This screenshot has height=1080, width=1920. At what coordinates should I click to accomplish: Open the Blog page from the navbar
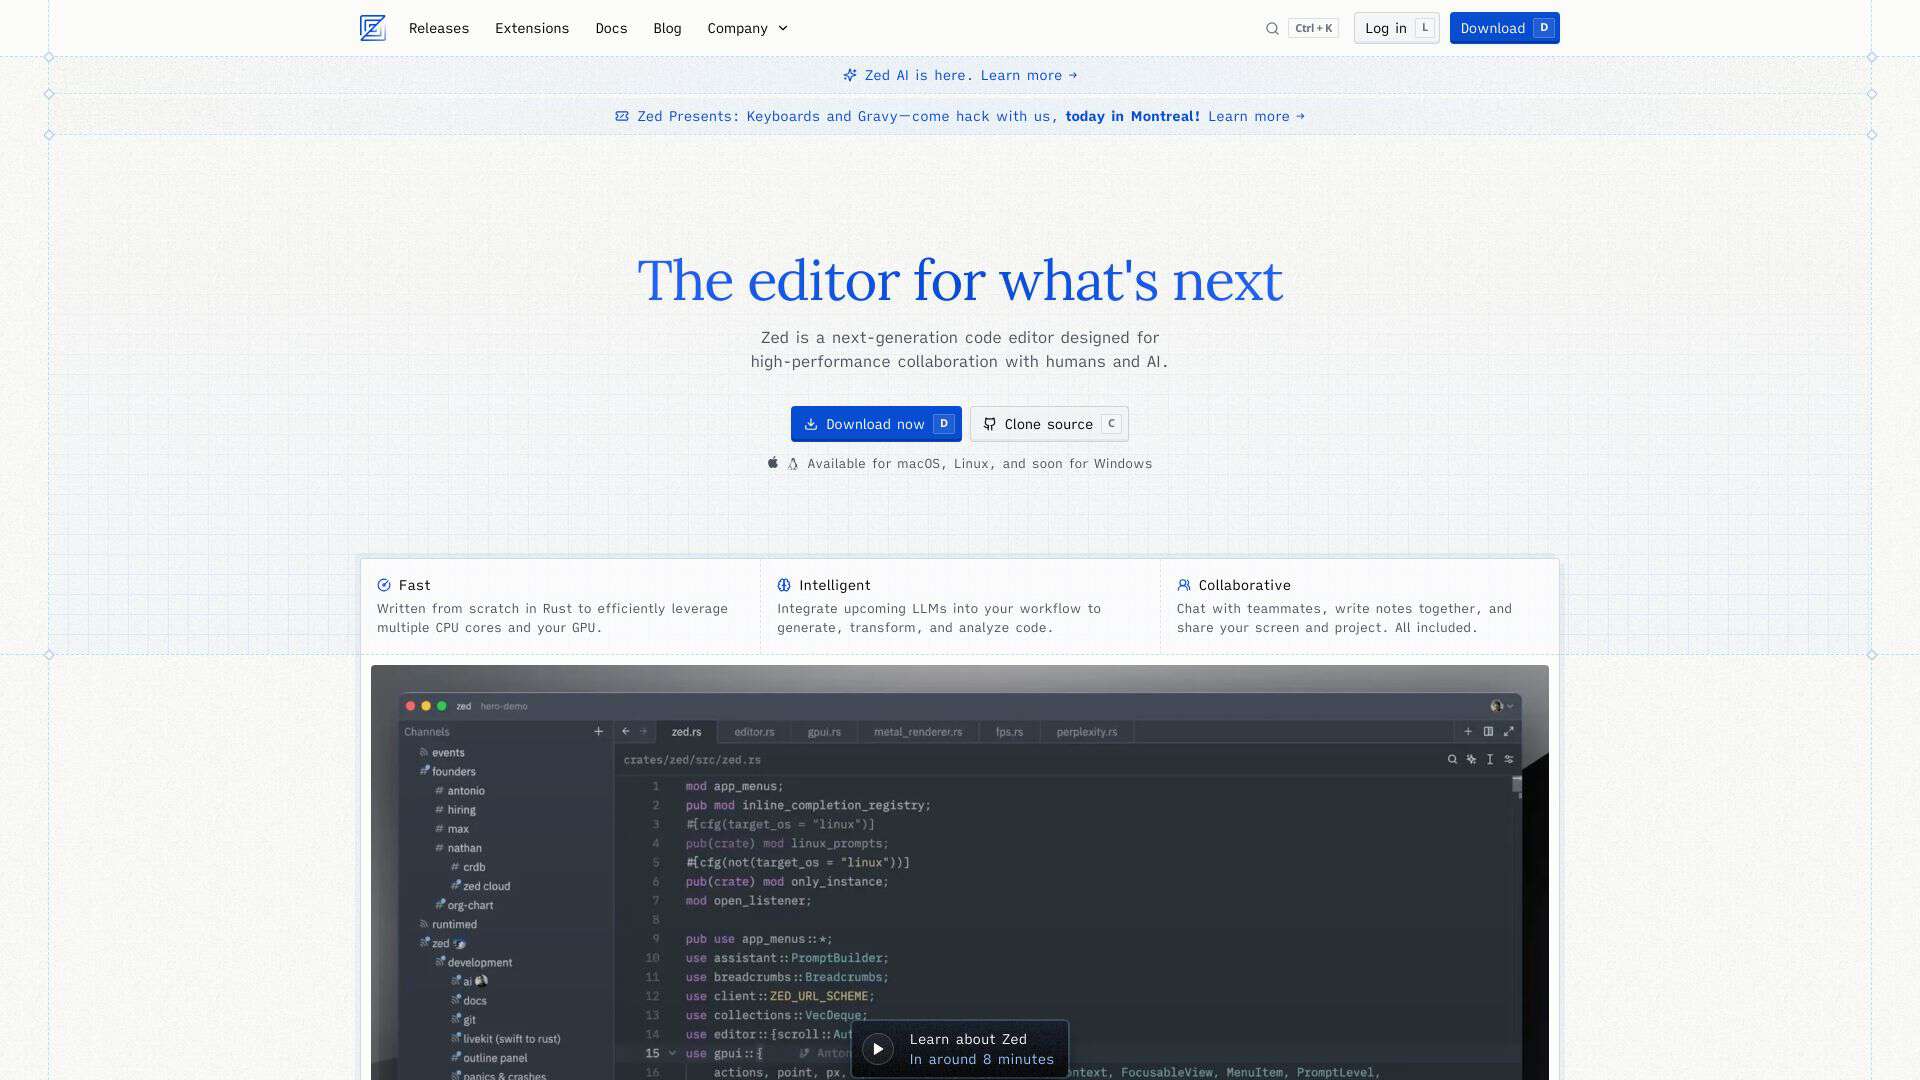pyautogui.click(x=667, y=28)
